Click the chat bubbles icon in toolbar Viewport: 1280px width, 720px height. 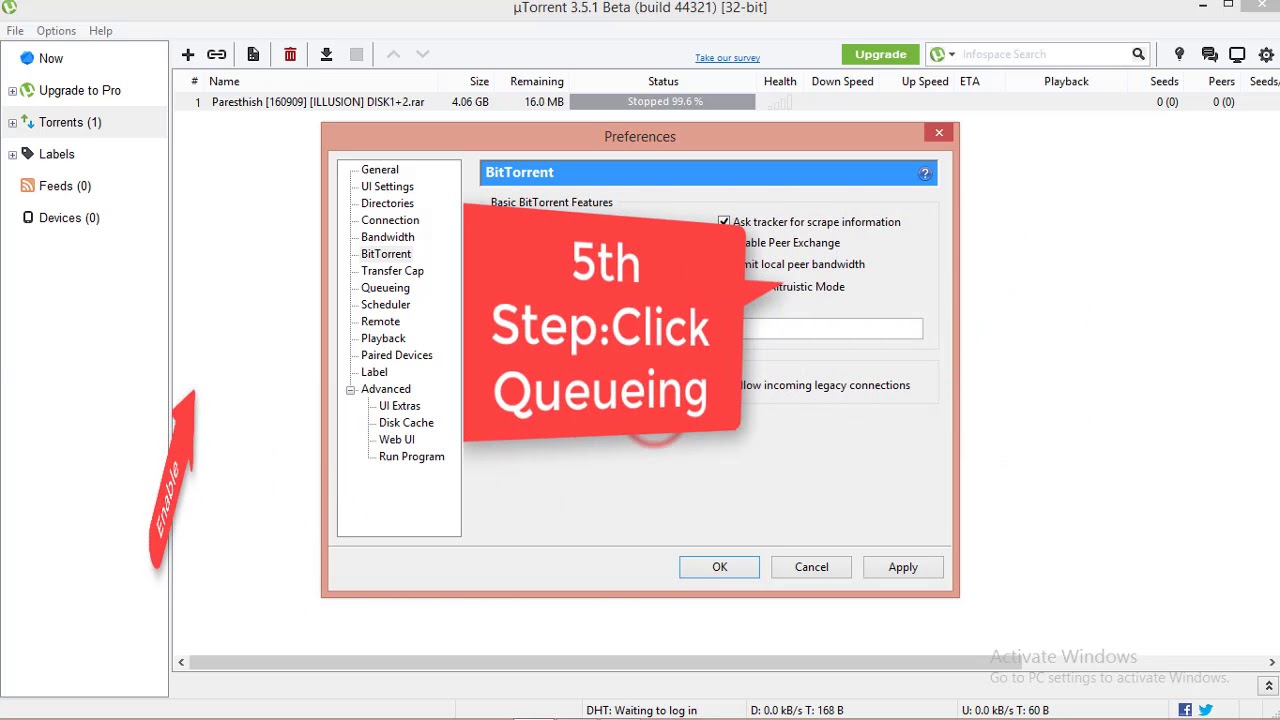(x=1209, y=55)
